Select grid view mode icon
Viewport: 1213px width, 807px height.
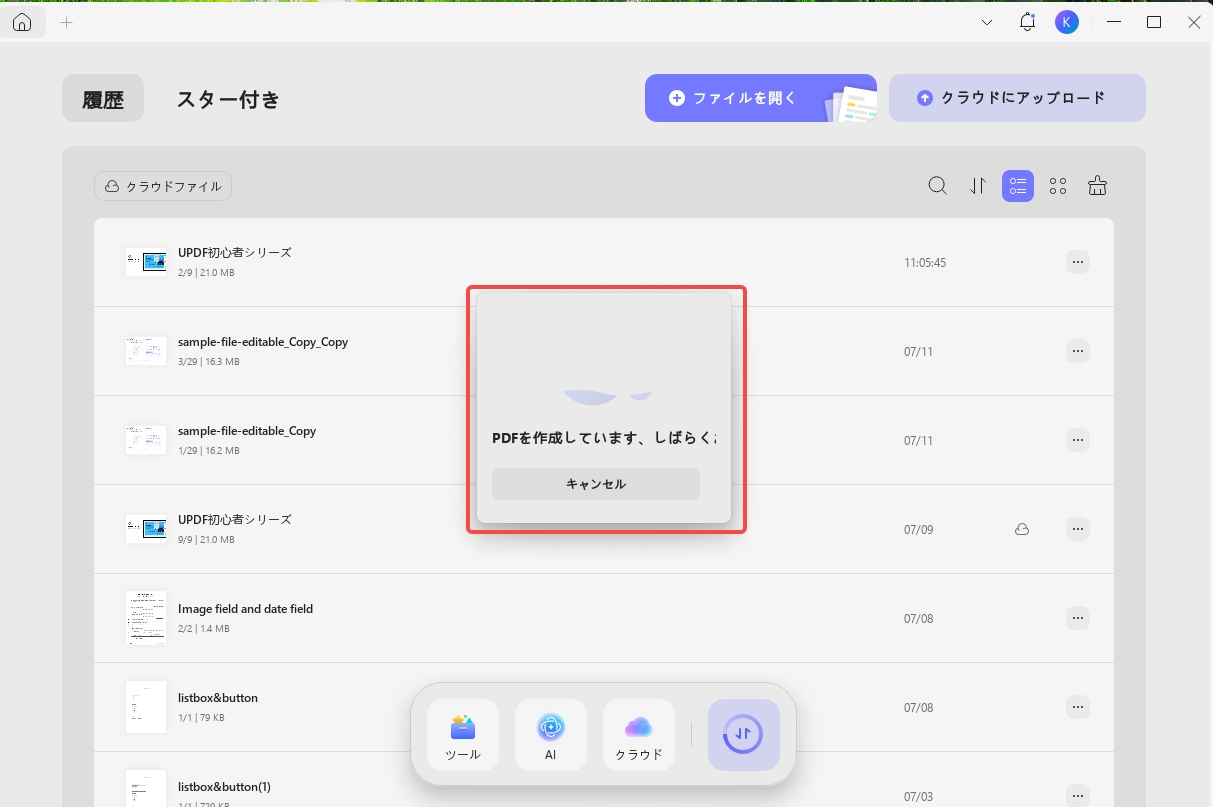coord(1058,186)
